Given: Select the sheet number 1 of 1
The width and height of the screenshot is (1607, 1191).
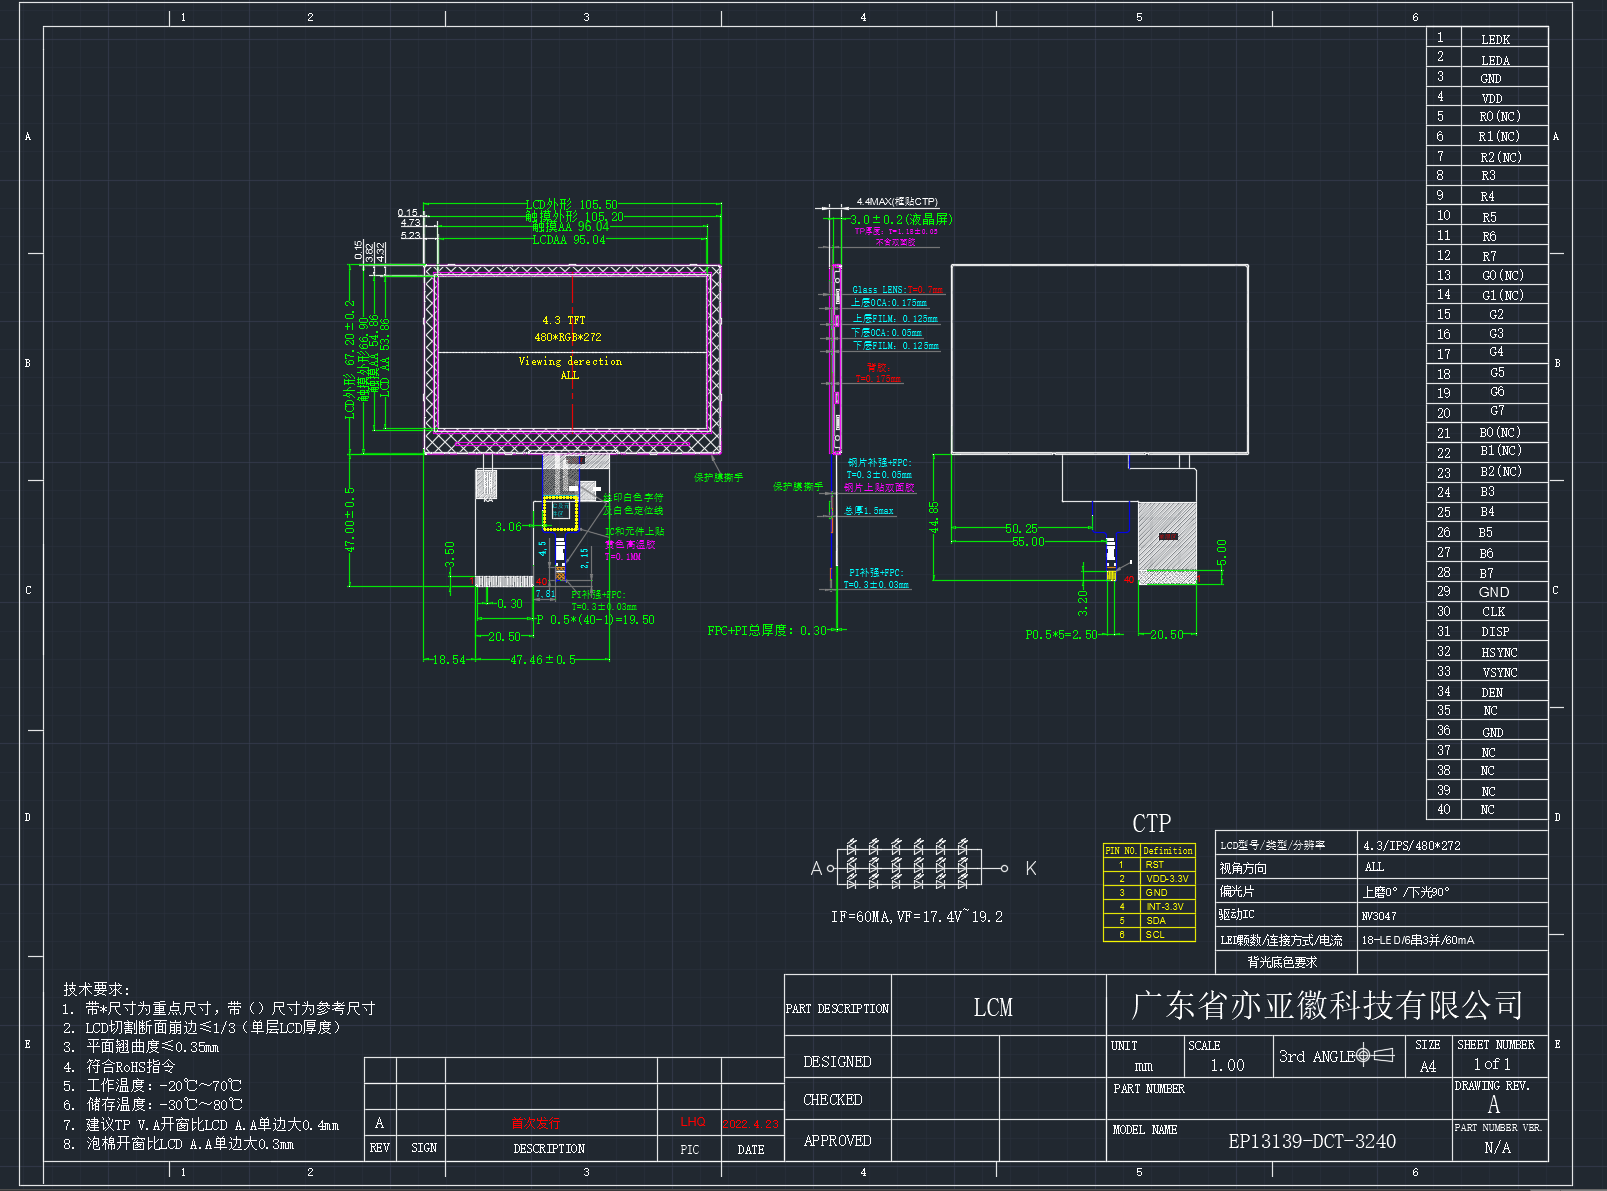Looking at the screenshot, I should pyautogui.click(x=1492, y=1065).
